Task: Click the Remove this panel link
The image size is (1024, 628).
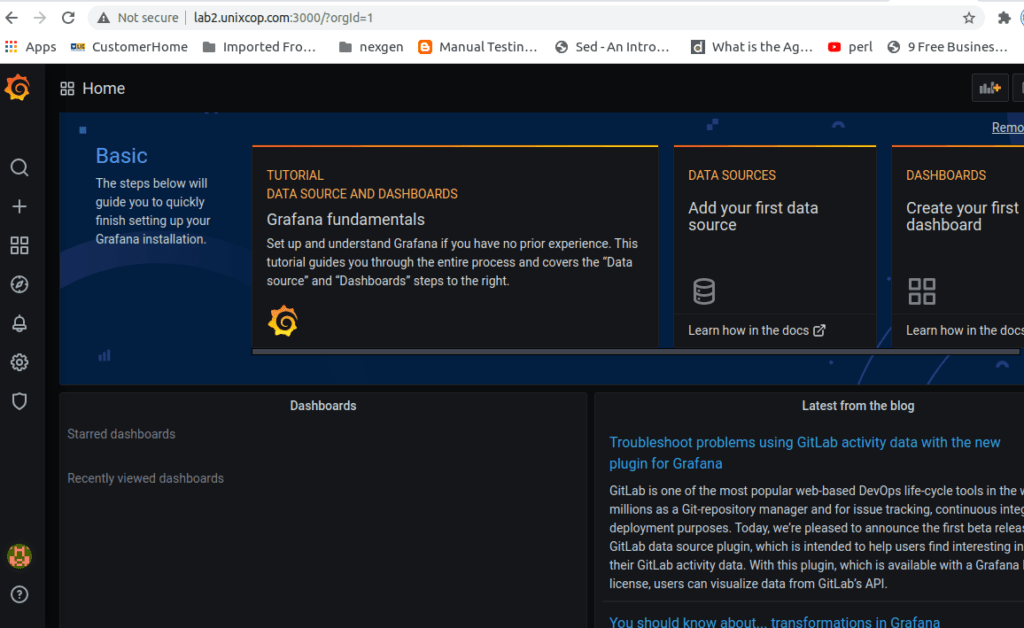Action: (1008, 128)
